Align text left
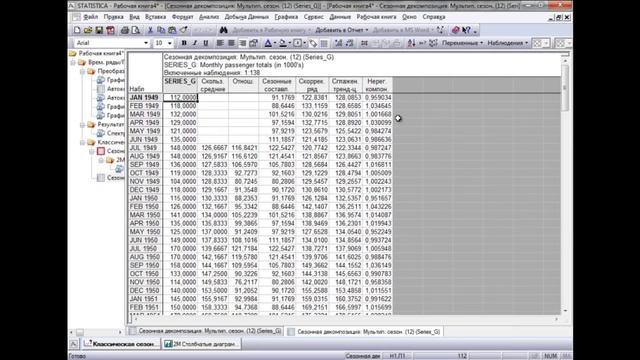The height and width of the screenshot is (360, 640). pos(220,43)
